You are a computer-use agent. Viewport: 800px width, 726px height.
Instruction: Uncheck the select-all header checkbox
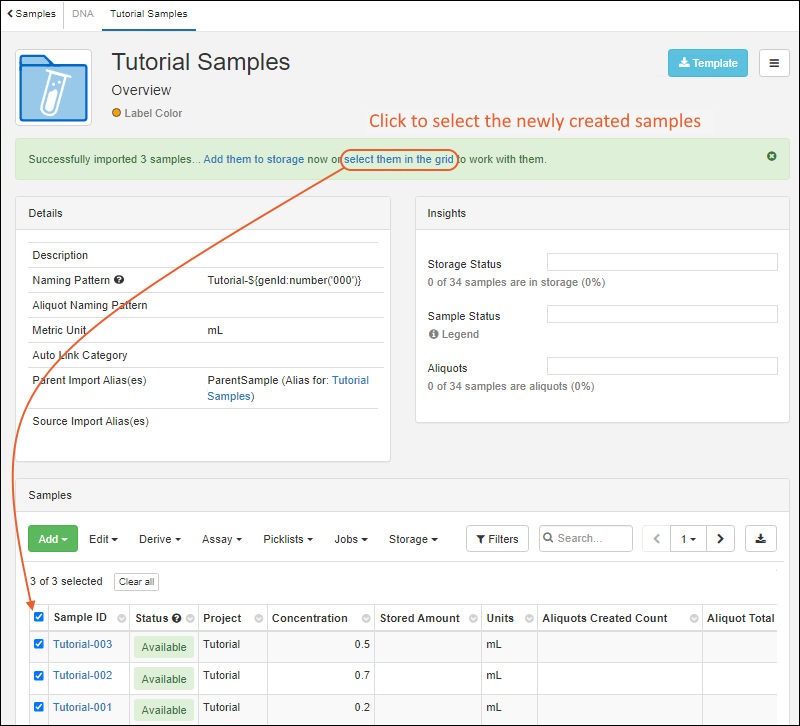[x=39, y=617]
